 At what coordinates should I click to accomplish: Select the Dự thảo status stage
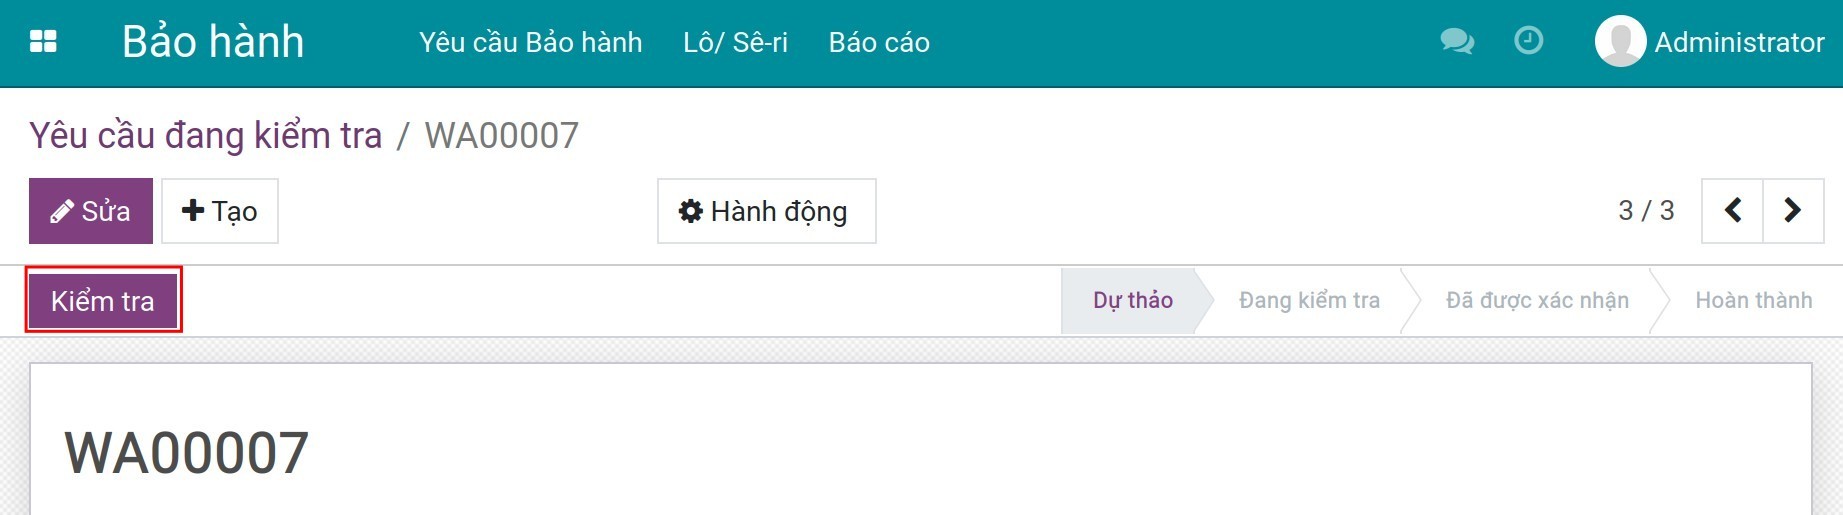(1132, 300)
